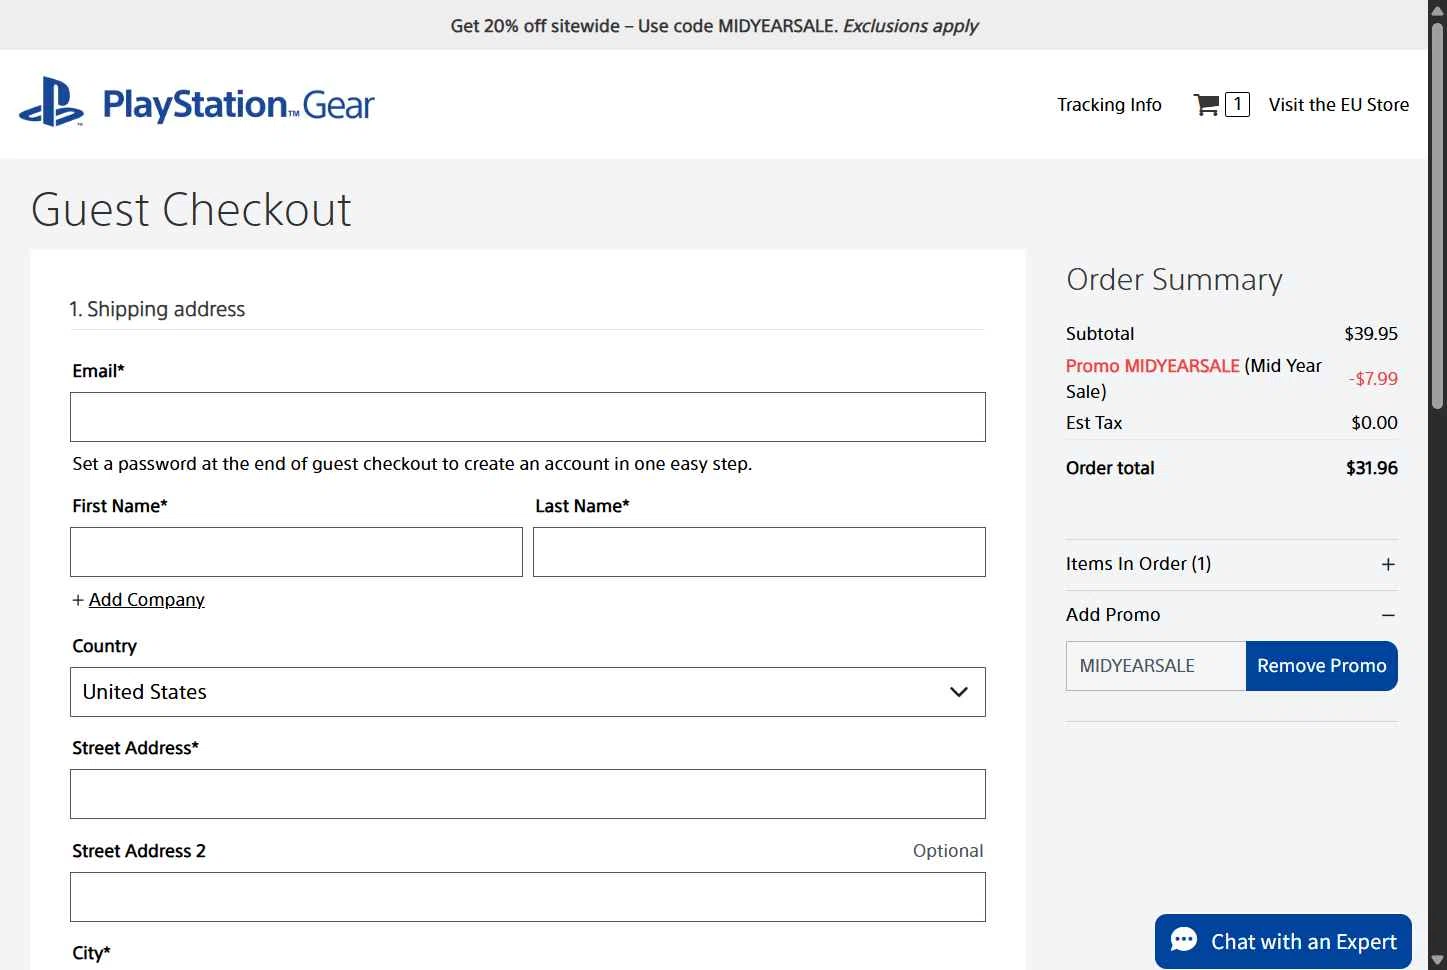Click the Street Address 2 field
The width and height of the screenshot is (1447, 970).
coord(527,897)
